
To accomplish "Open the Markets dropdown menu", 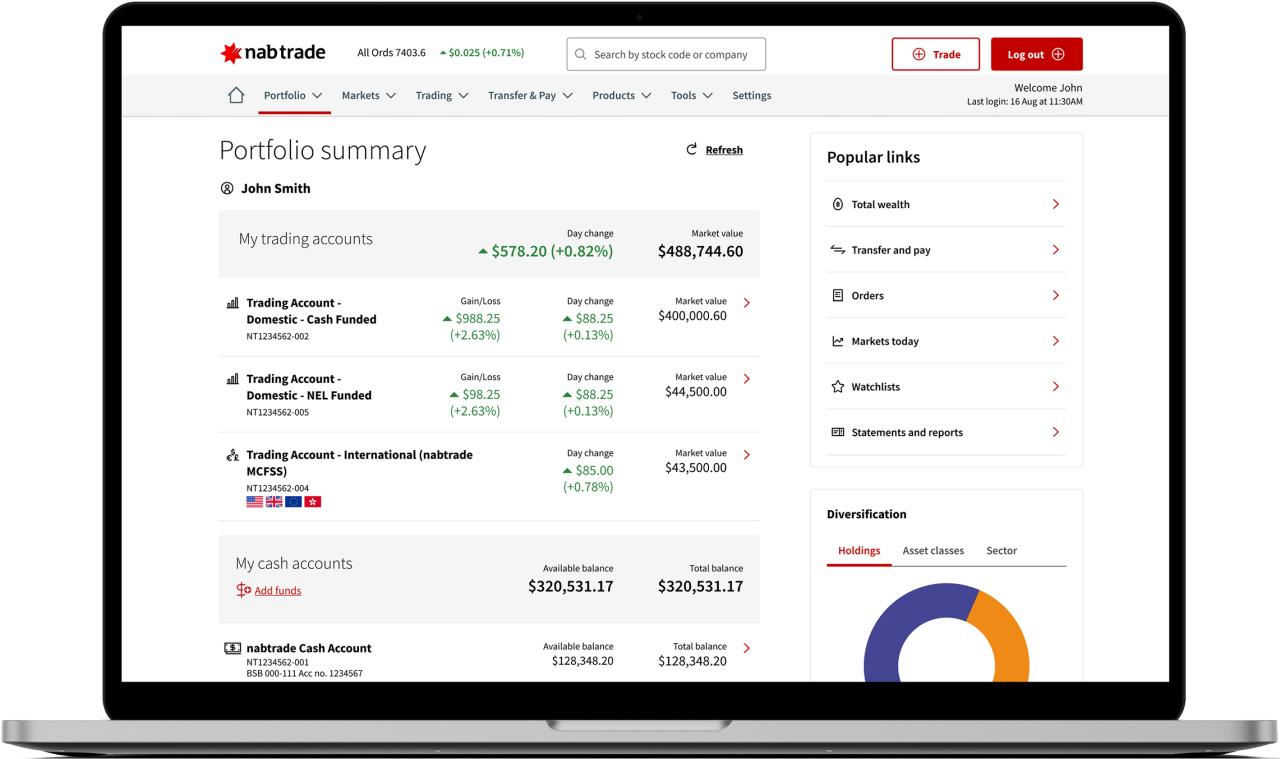I will [368, 95].
